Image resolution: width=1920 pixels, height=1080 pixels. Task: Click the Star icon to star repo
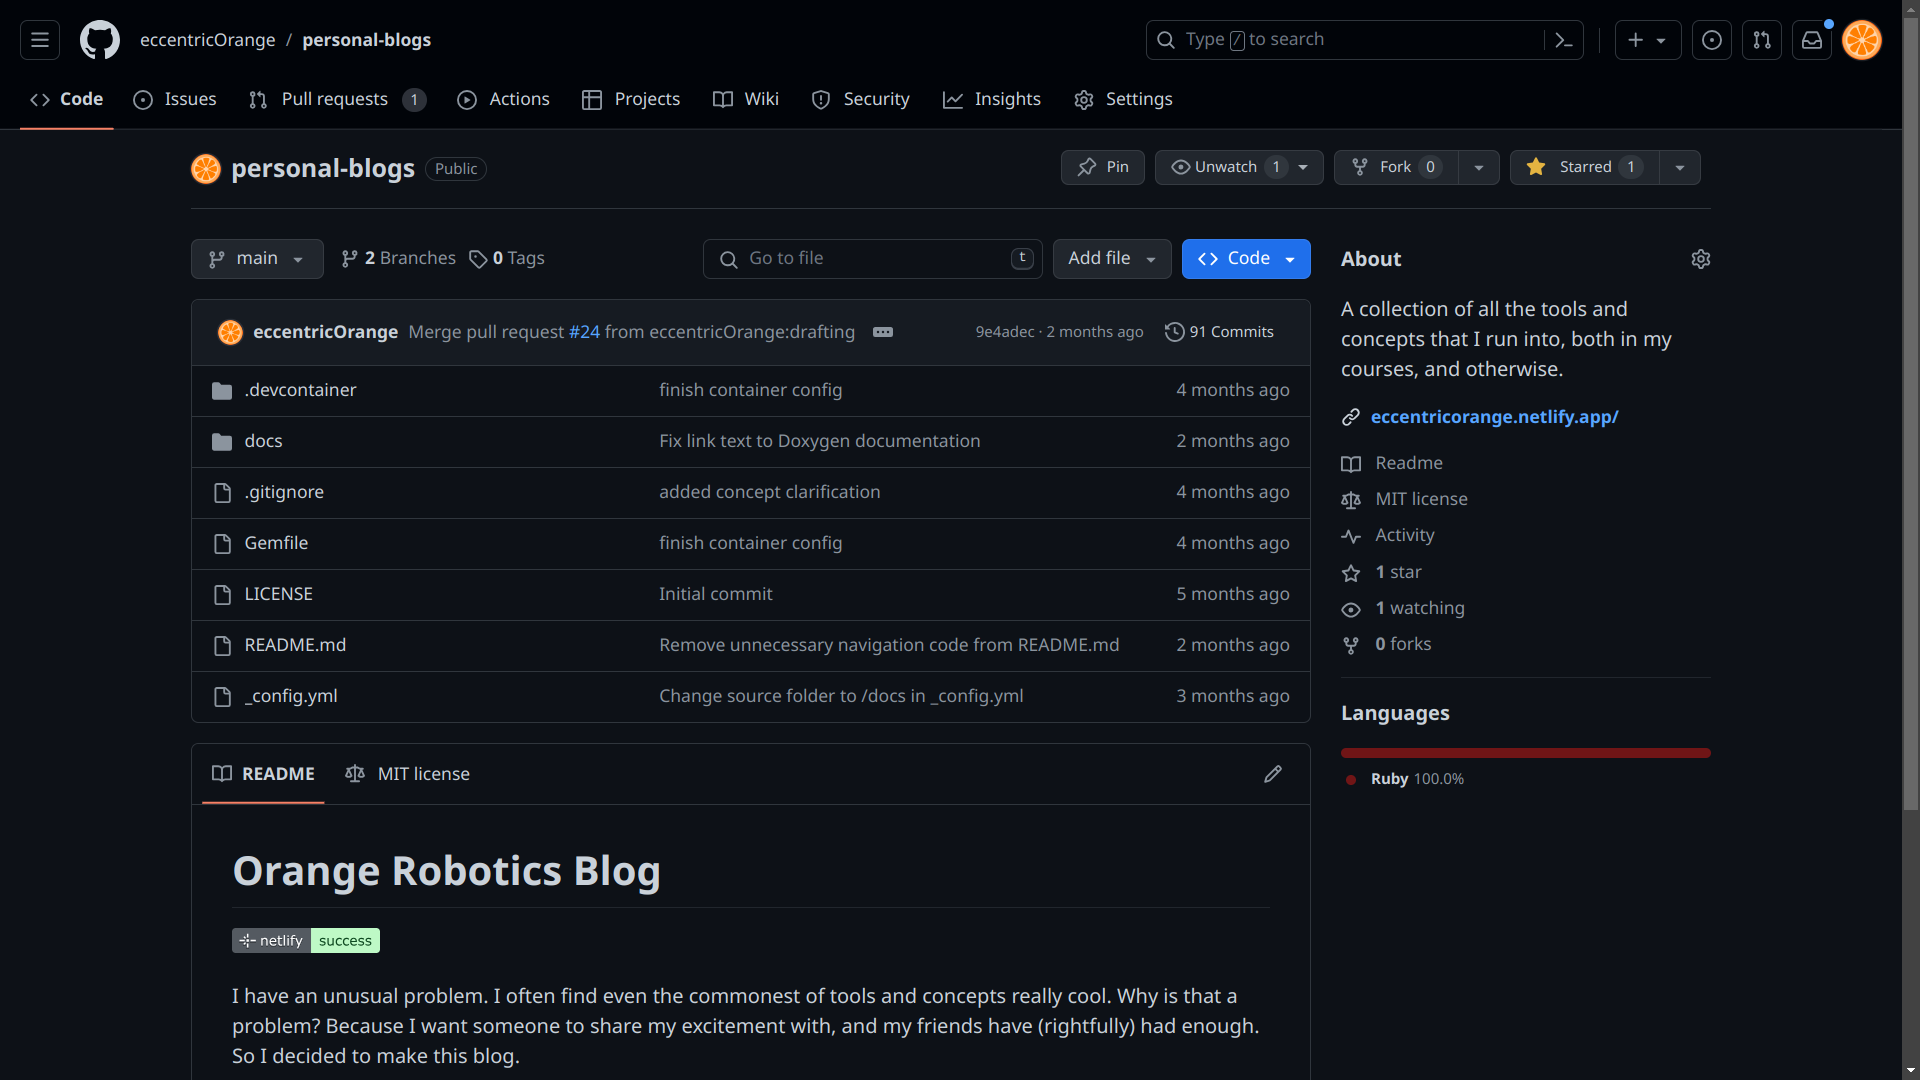(1534, 167)
